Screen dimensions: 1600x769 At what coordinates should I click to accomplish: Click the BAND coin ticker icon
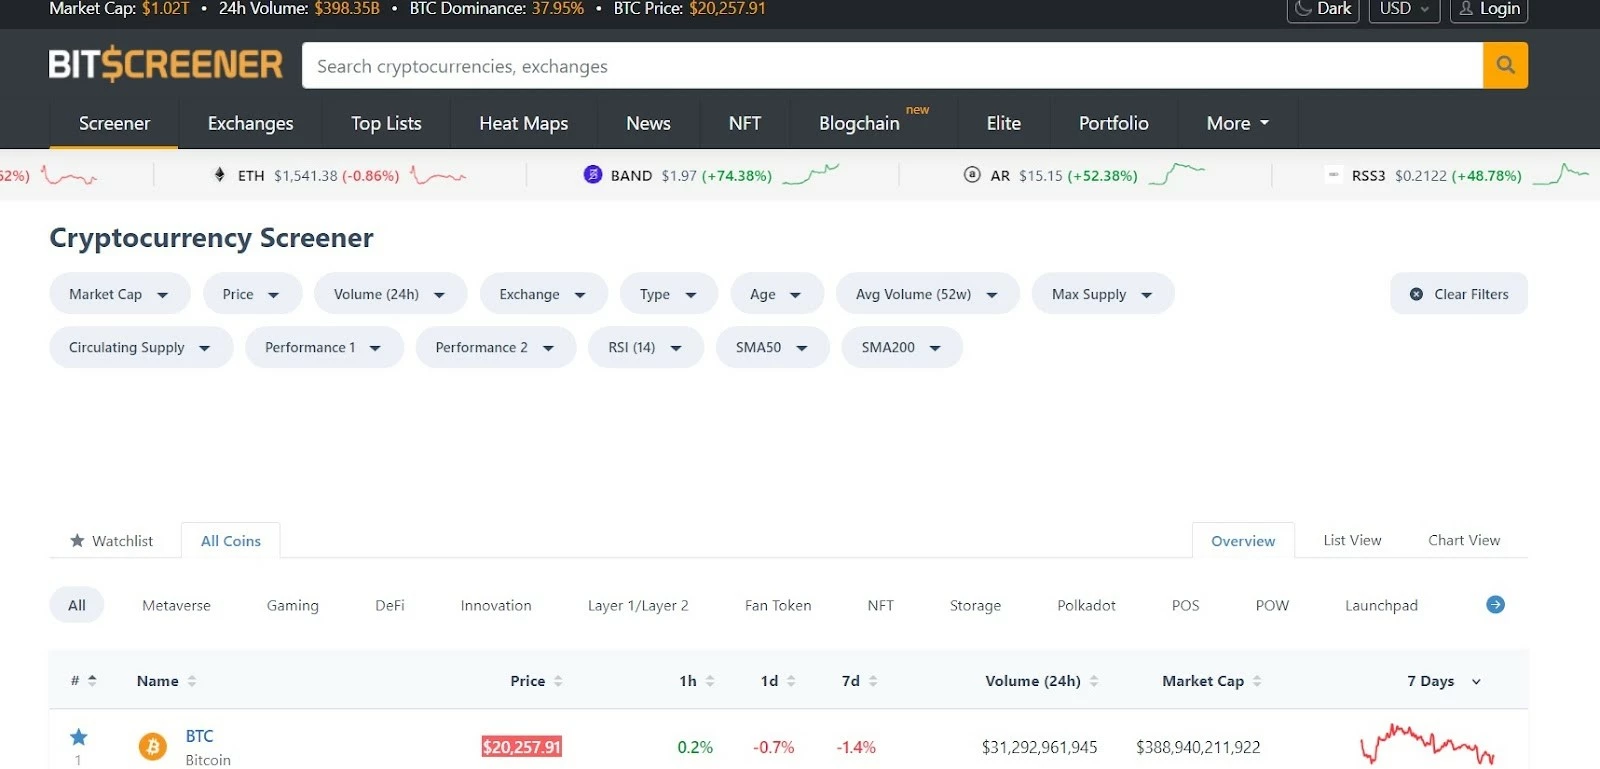593,175
